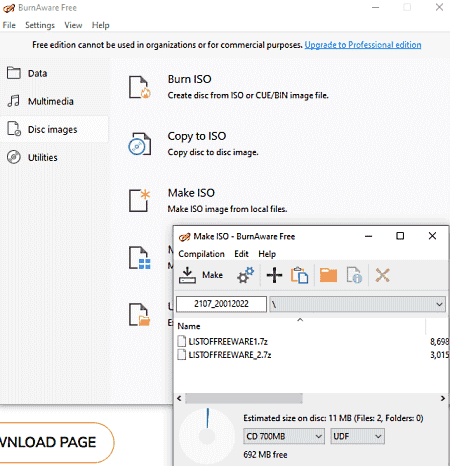Click the Disc images sidebar icon
Image resolution: width=450 pixels, height=466 pixels.
(14, 129)
